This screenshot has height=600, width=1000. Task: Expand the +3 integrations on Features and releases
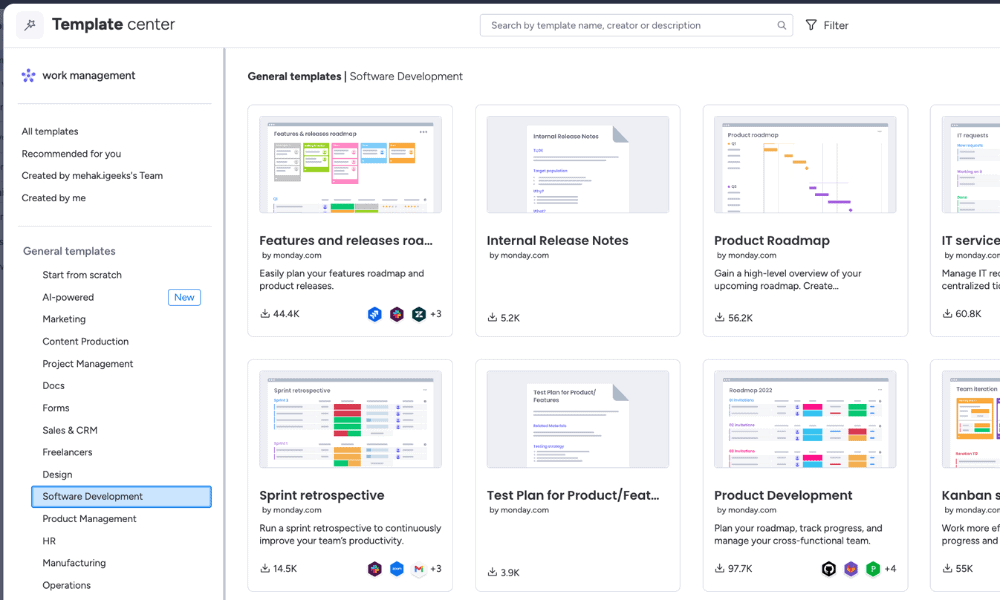[x=436, y=314]
